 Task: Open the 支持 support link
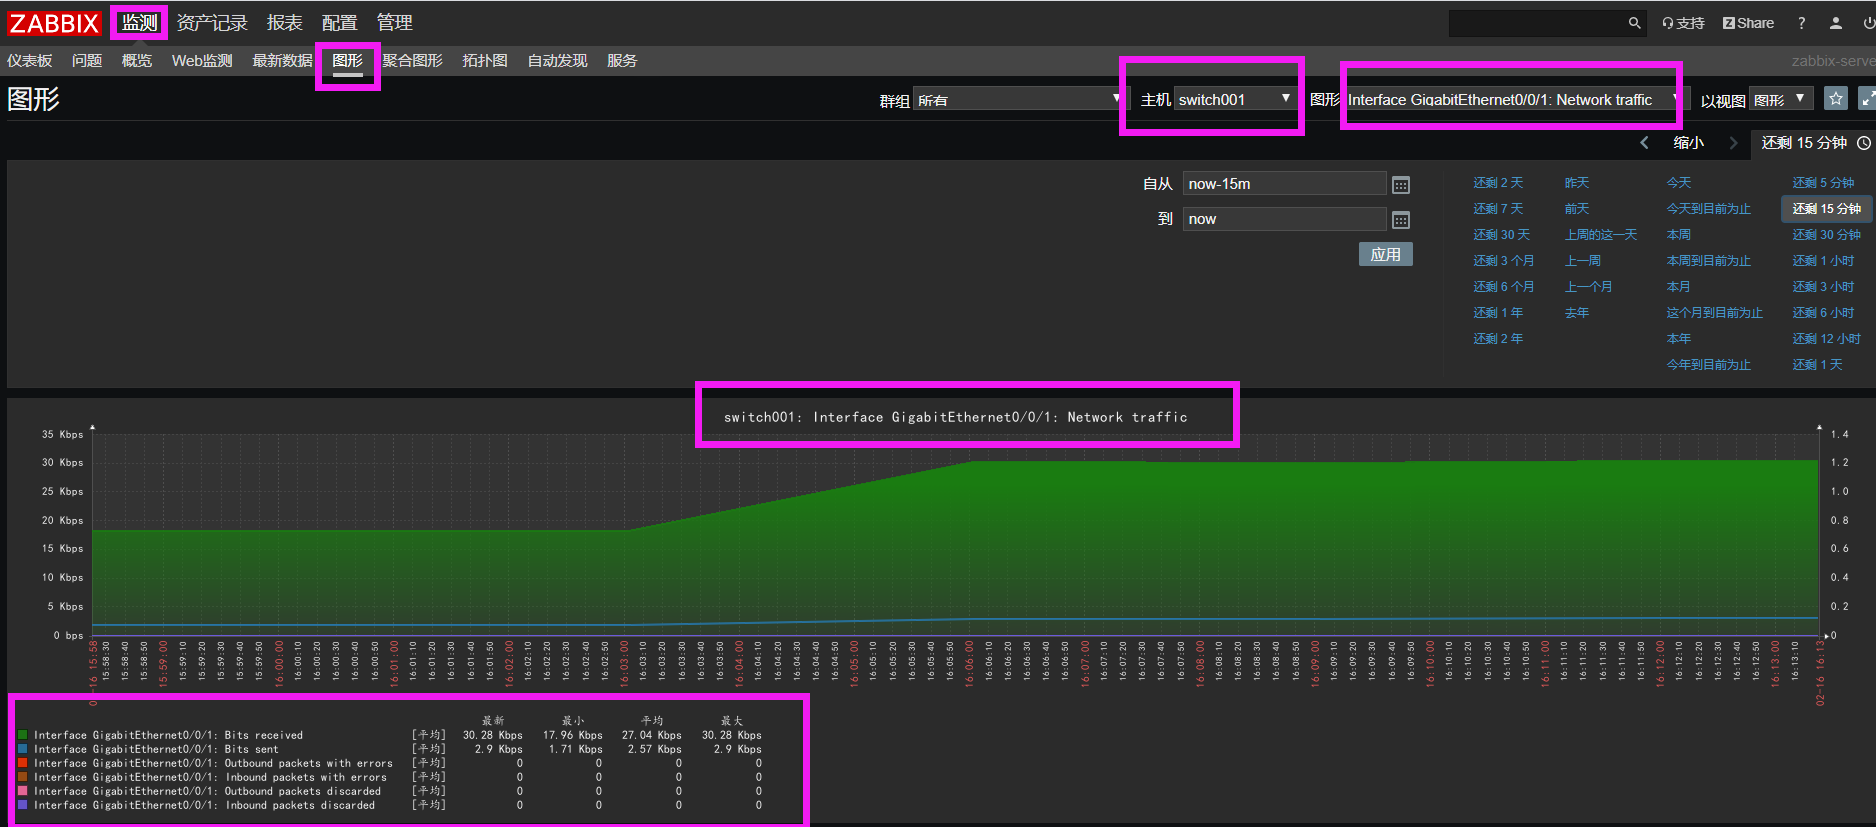click(x=1683, y=23)
